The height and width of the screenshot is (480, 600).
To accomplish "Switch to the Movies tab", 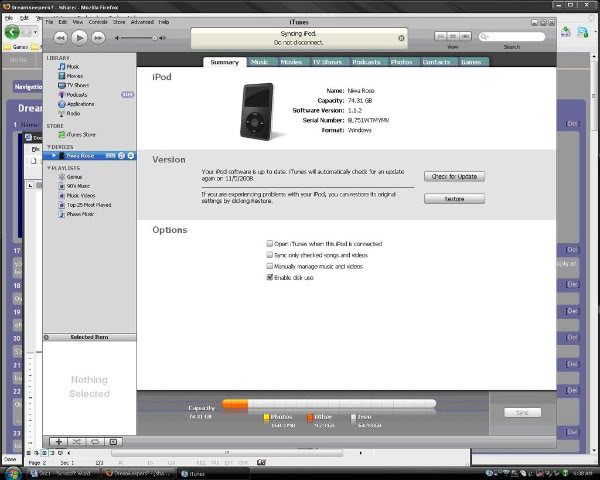I will [291, 62].
